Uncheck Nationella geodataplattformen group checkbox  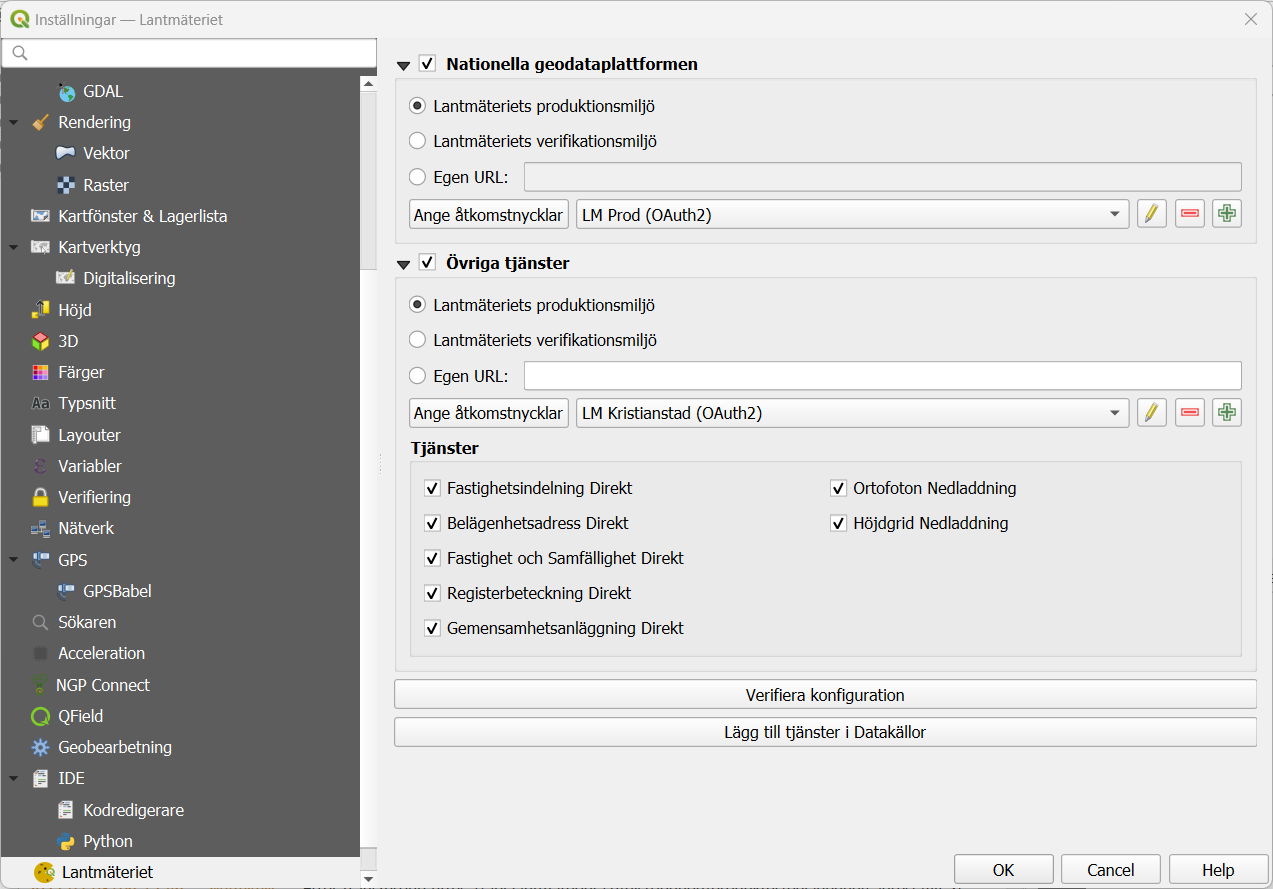pyautogui.click(x=428, y=64)
